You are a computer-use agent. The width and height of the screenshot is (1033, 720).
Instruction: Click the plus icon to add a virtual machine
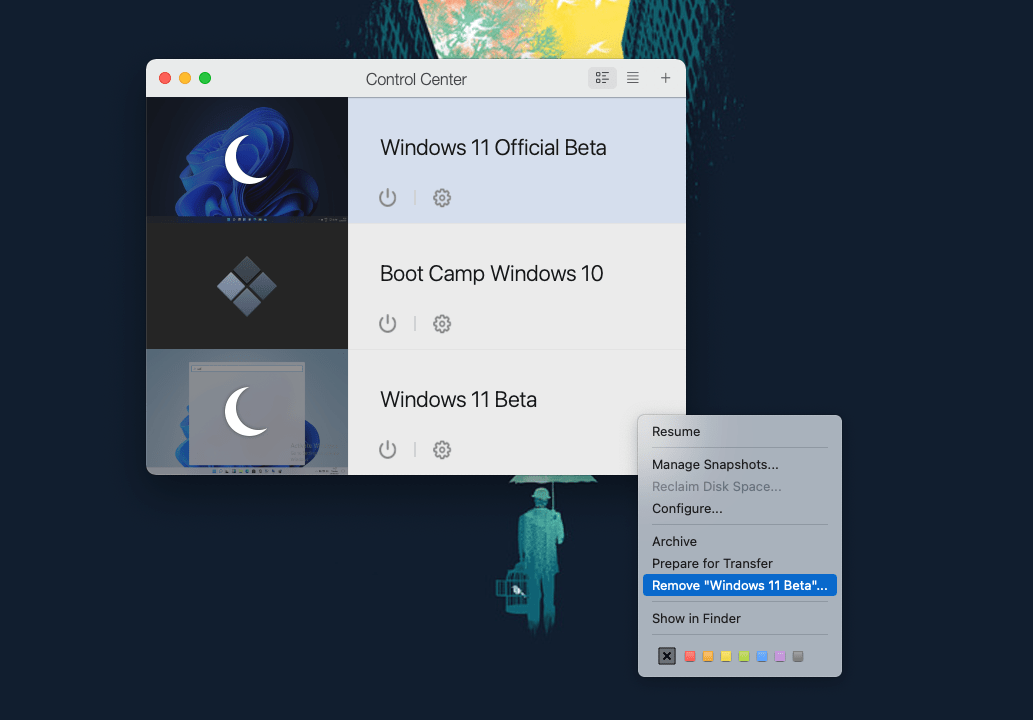[665, 78]
